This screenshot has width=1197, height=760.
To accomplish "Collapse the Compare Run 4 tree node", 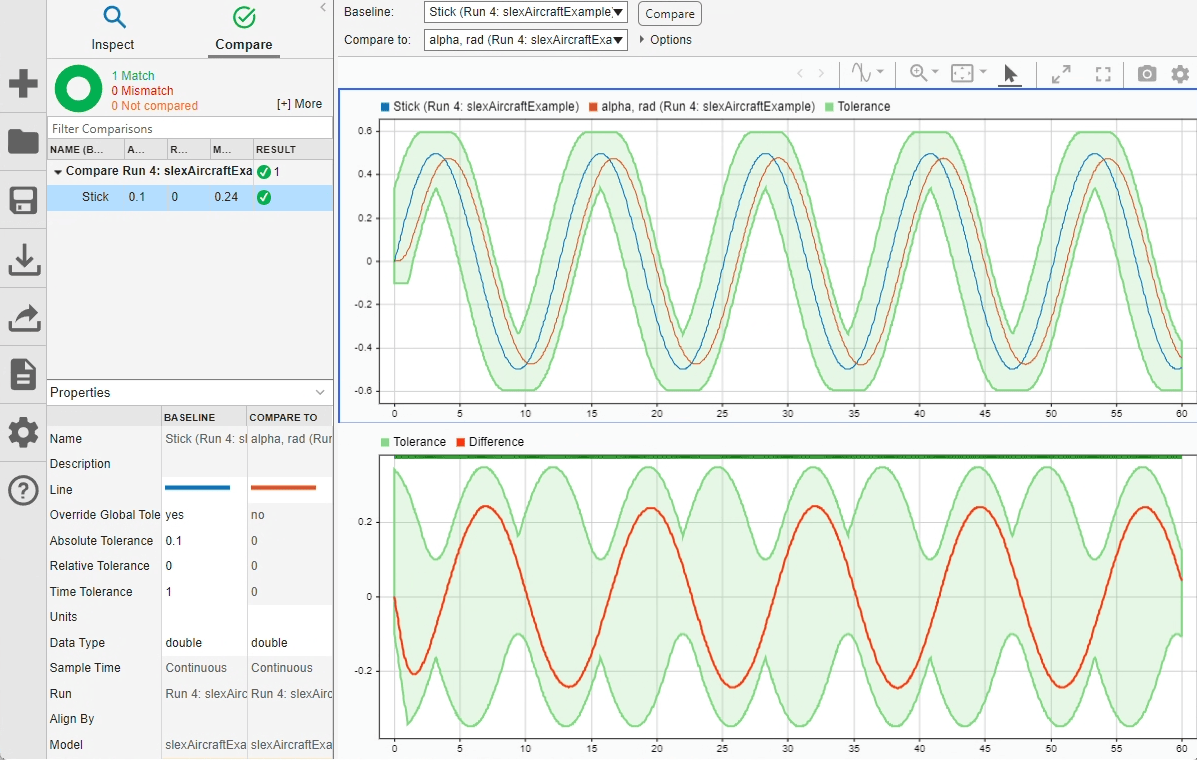I will (58, 172).
